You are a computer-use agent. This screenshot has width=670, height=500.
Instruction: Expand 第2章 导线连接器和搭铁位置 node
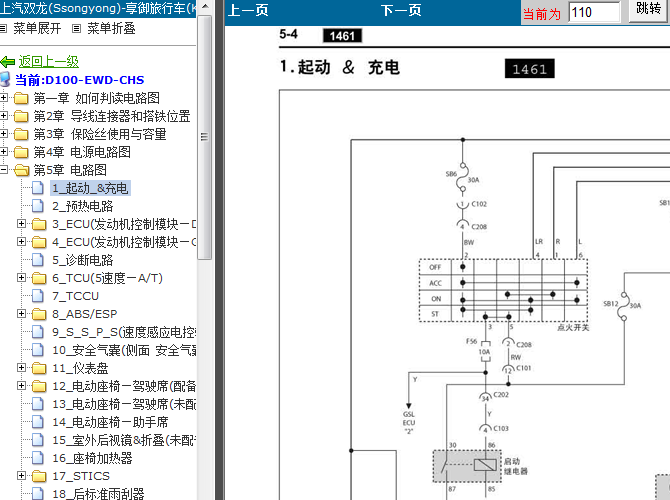(3, 115)
